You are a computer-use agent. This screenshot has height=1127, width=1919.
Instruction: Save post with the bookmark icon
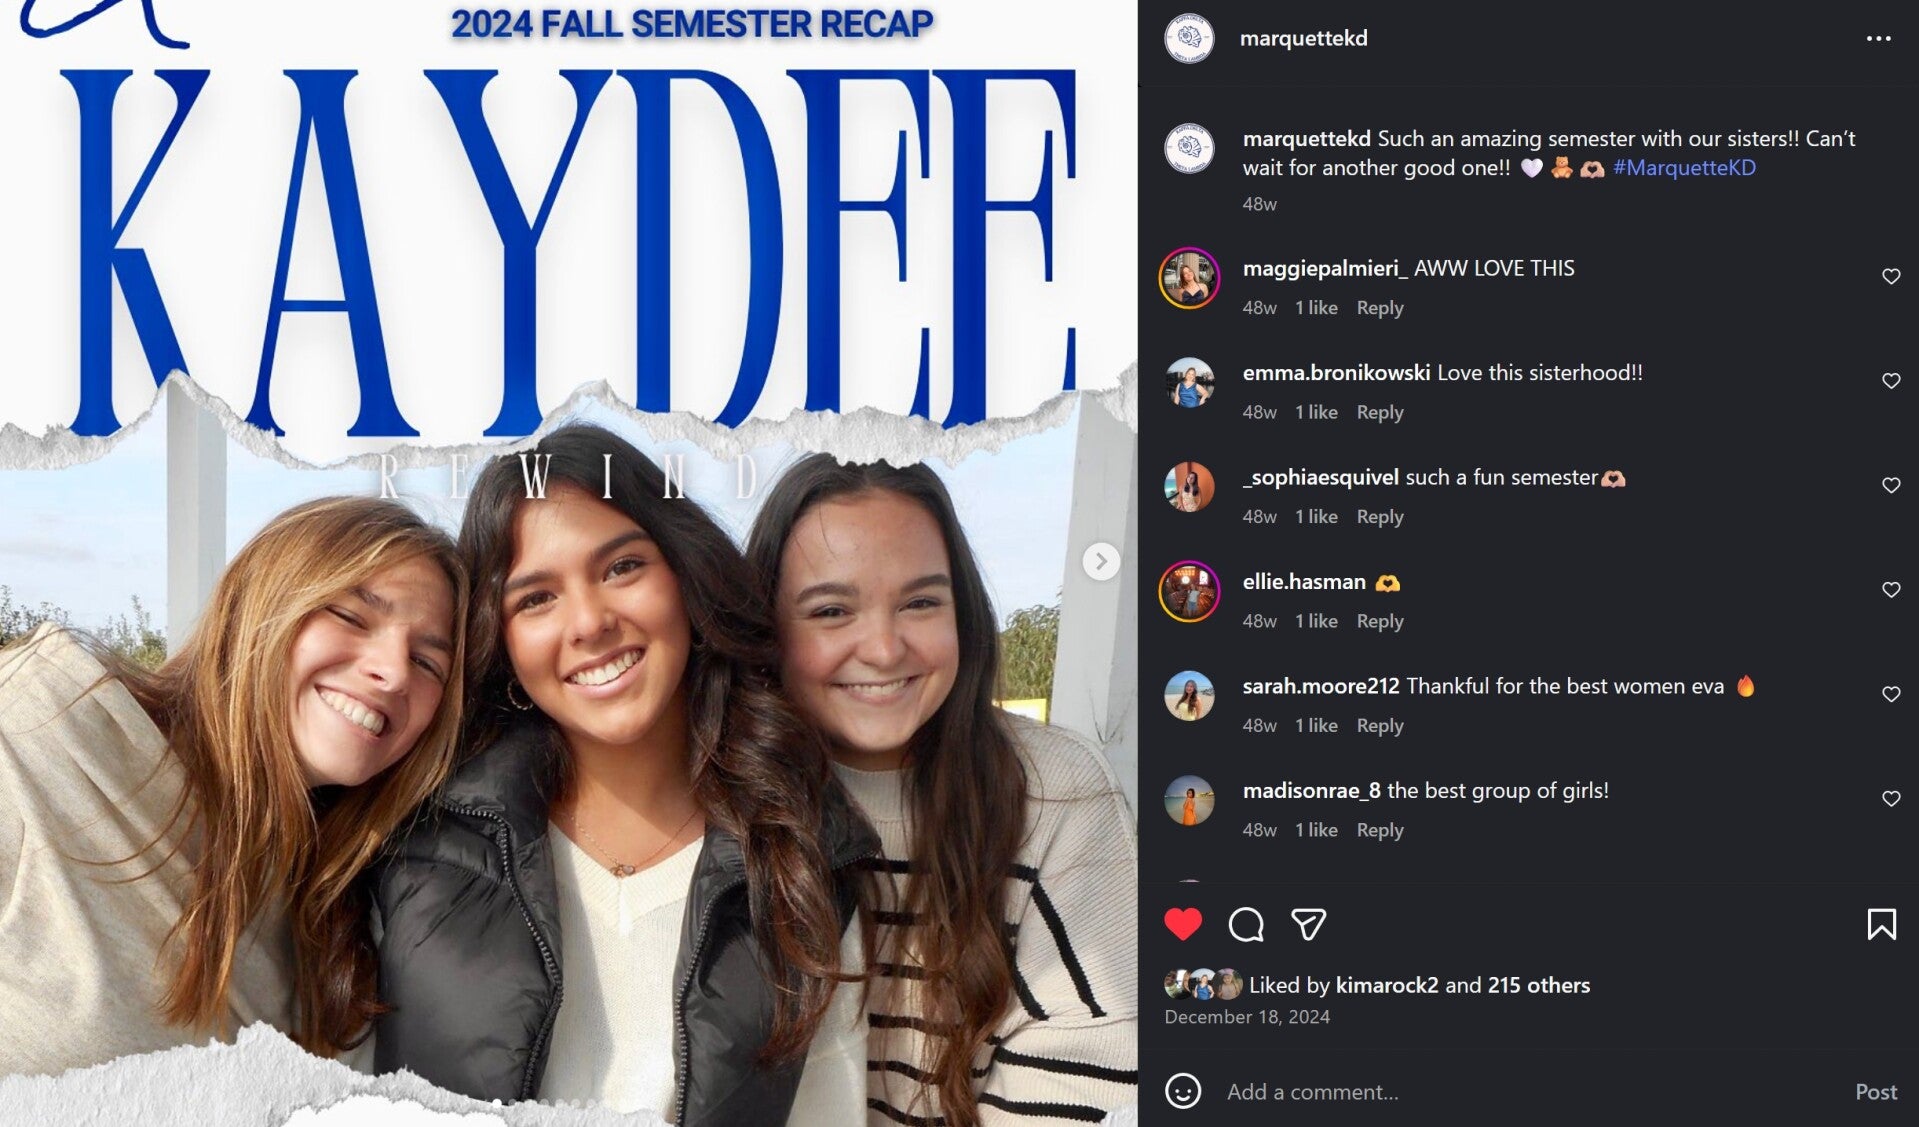(1881, 924)
